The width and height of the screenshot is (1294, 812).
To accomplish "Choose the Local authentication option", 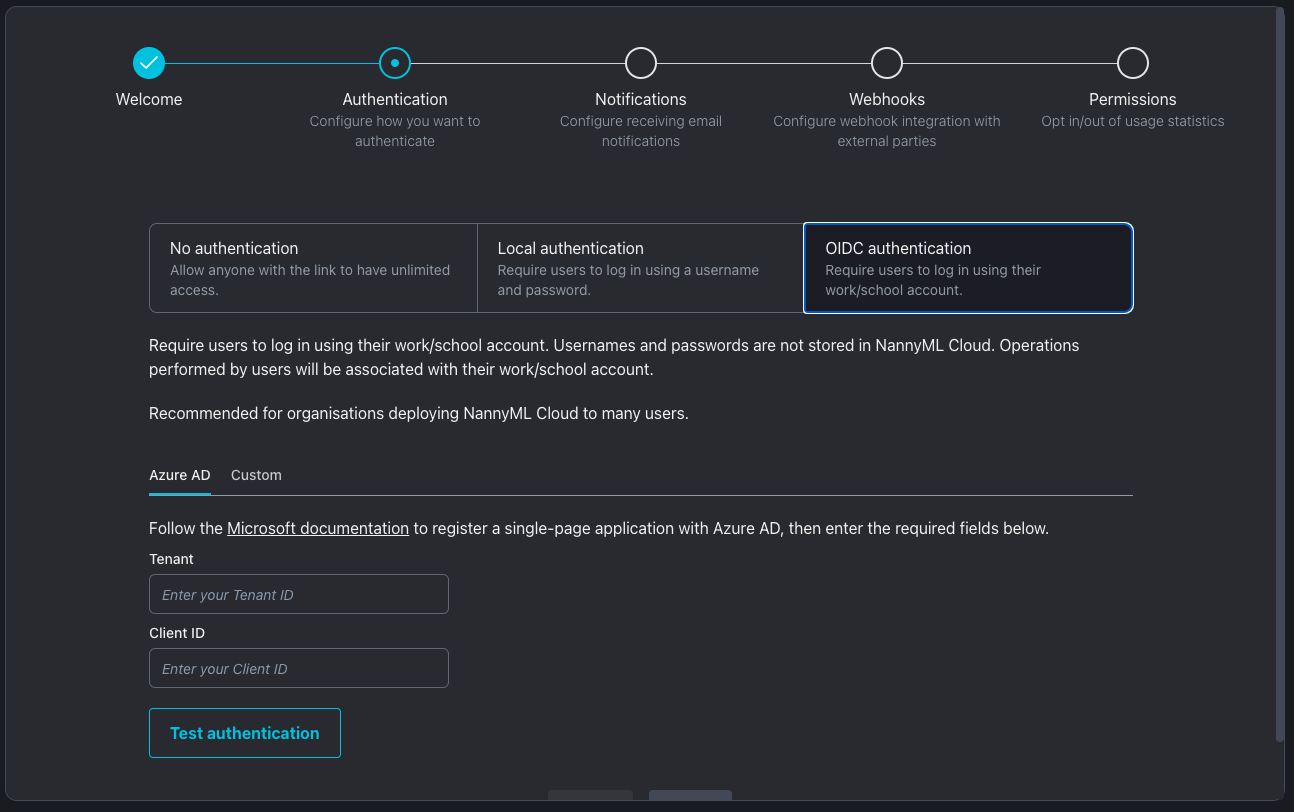I will (640, 268).
